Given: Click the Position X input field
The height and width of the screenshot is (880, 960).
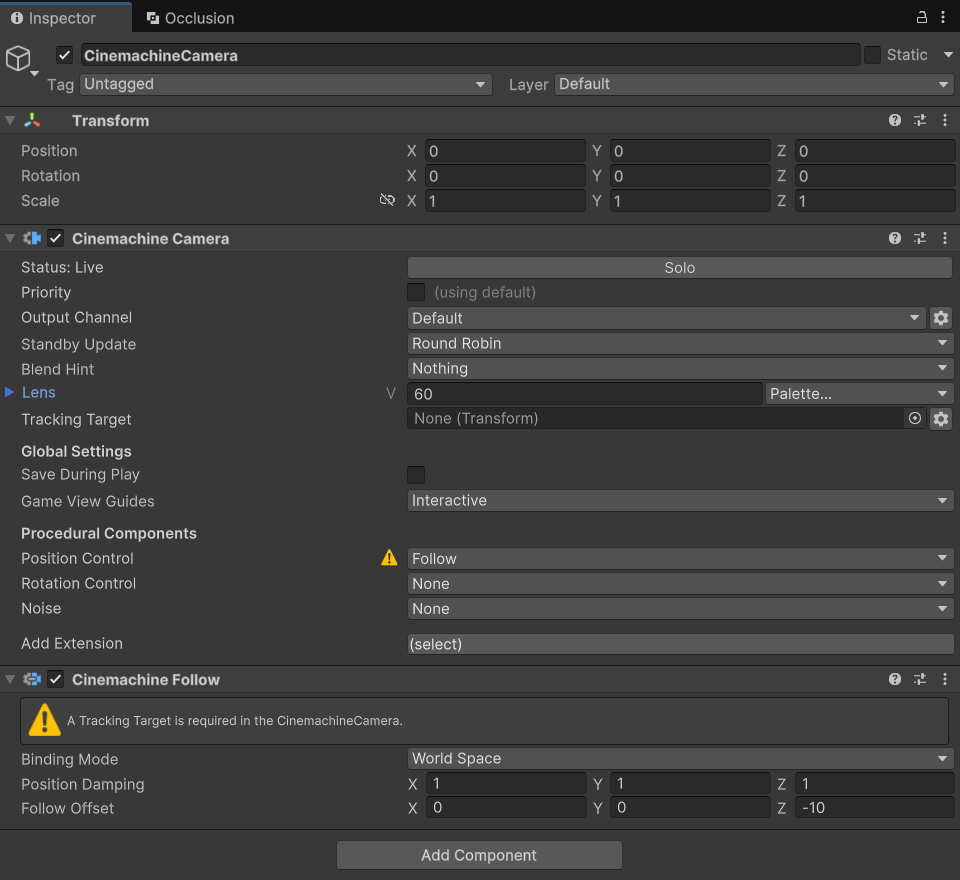Looking at the screenshot, I should tap(505, 151).
